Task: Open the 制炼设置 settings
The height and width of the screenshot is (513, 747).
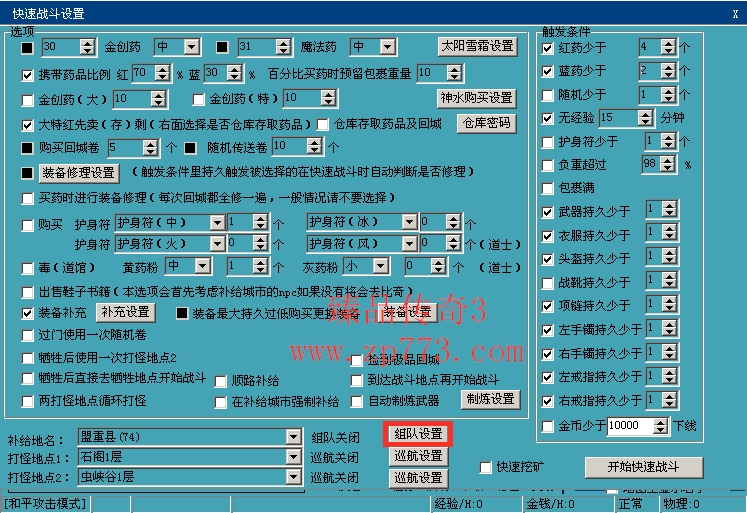Action: (x=489, y=399)
